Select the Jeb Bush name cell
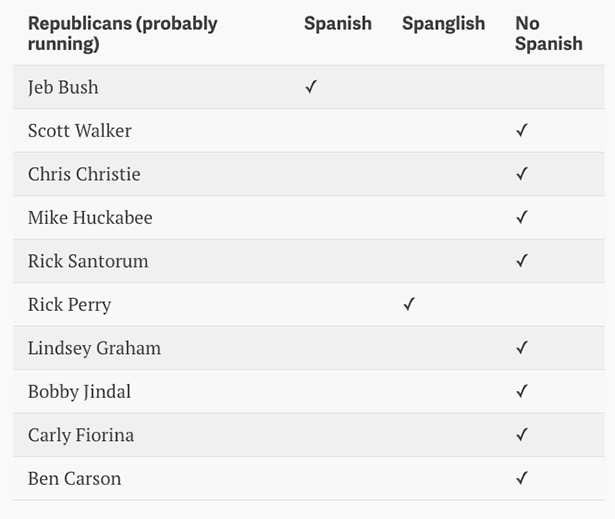This screenshot has width=615, height=519. click(x=63, y=87)
